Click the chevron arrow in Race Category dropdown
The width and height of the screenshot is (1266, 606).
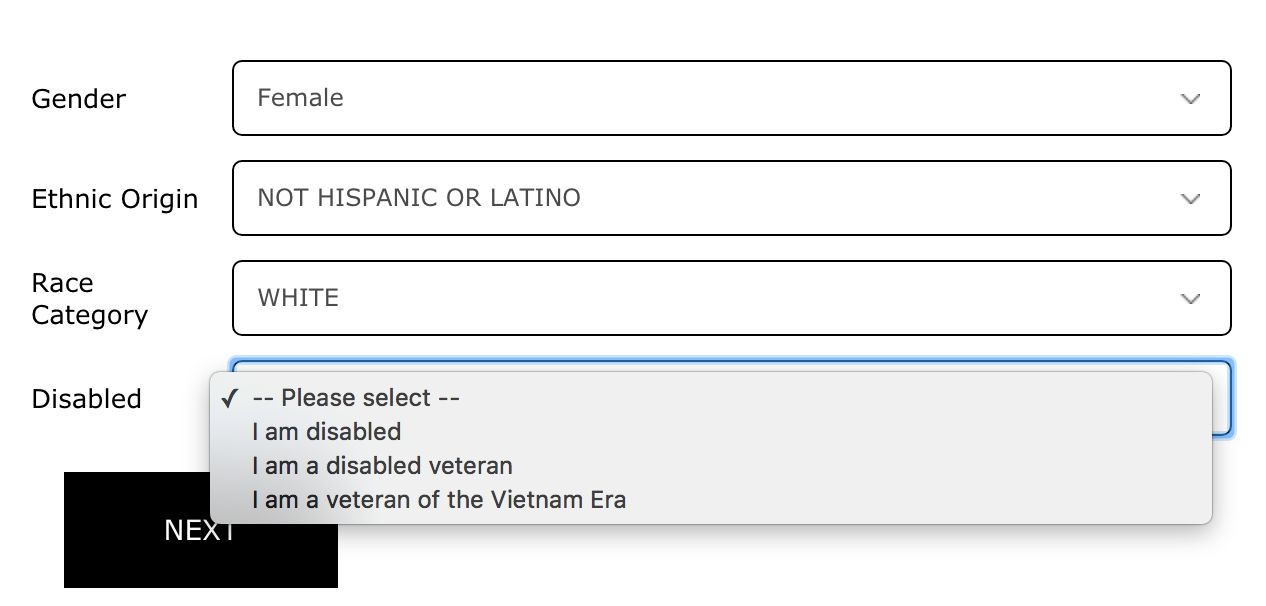[x=1190, y=299]
